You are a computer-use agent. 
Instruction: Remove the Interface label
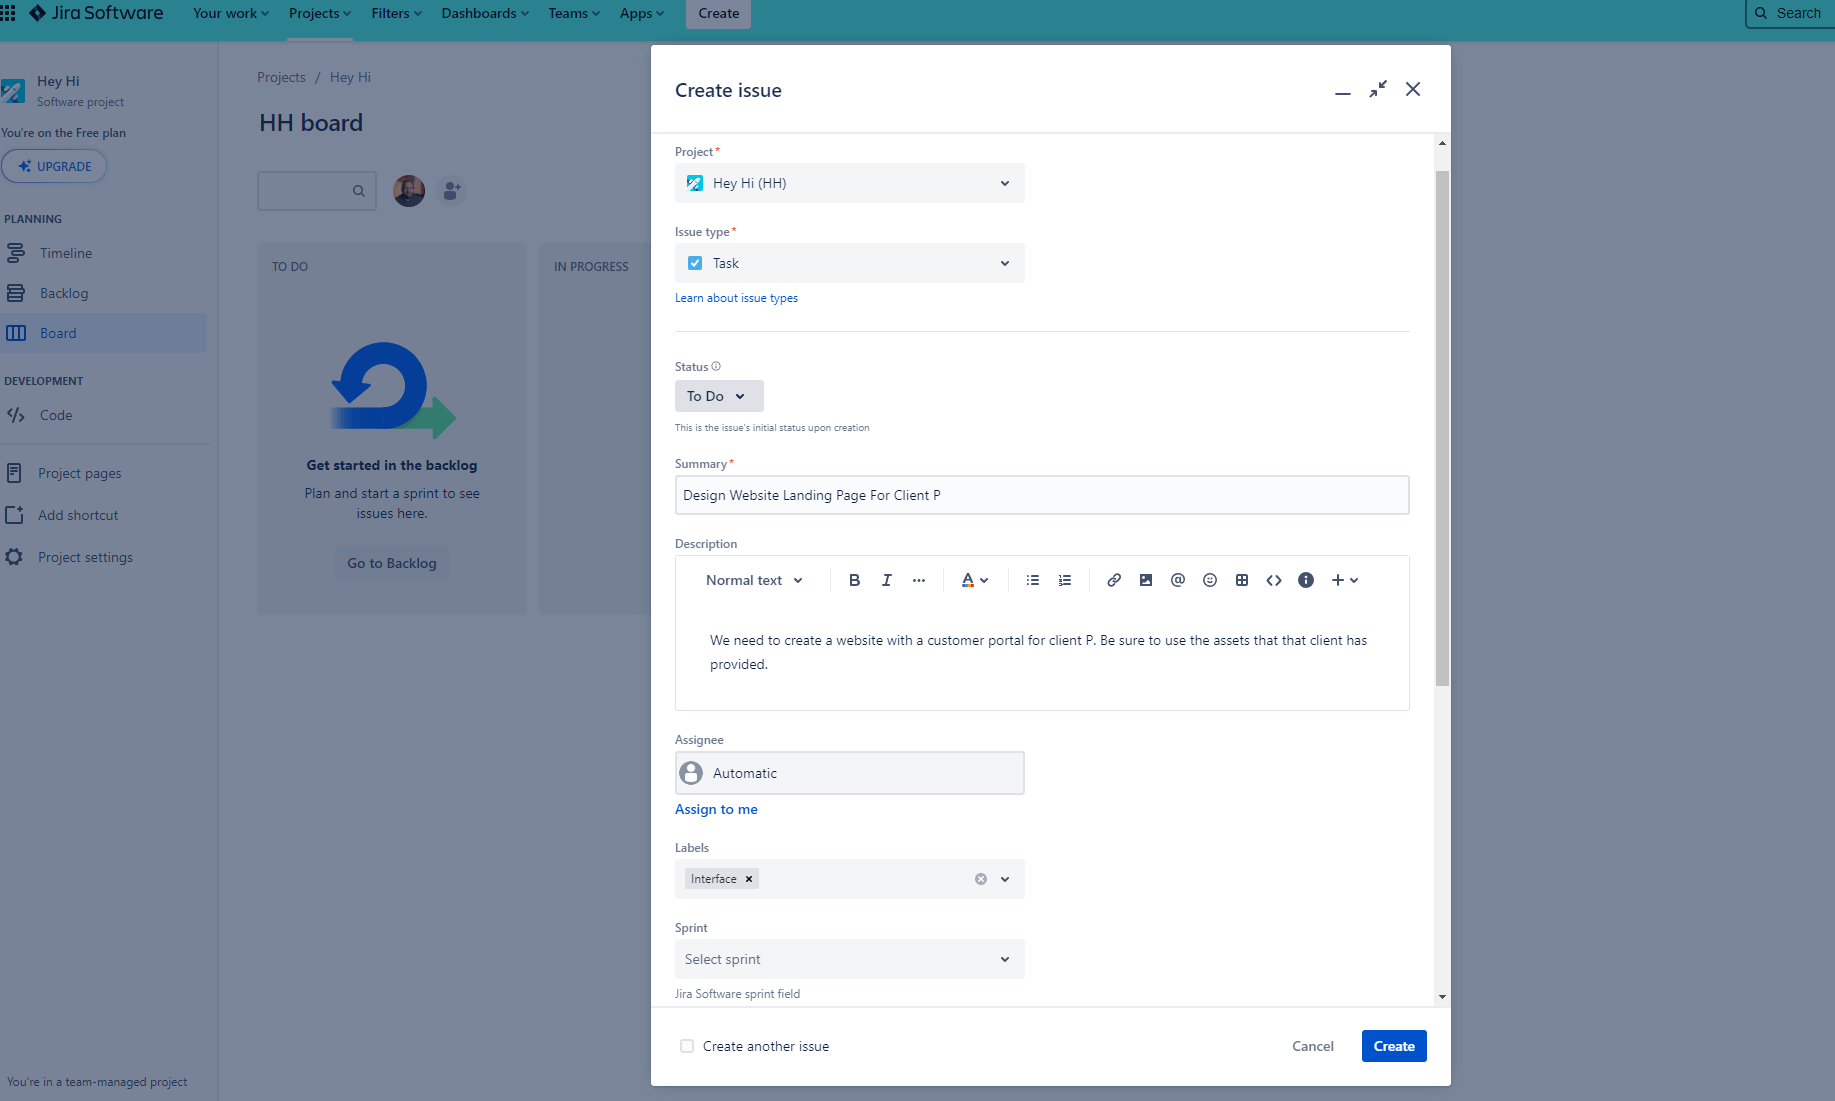click(x=748, y=879)
